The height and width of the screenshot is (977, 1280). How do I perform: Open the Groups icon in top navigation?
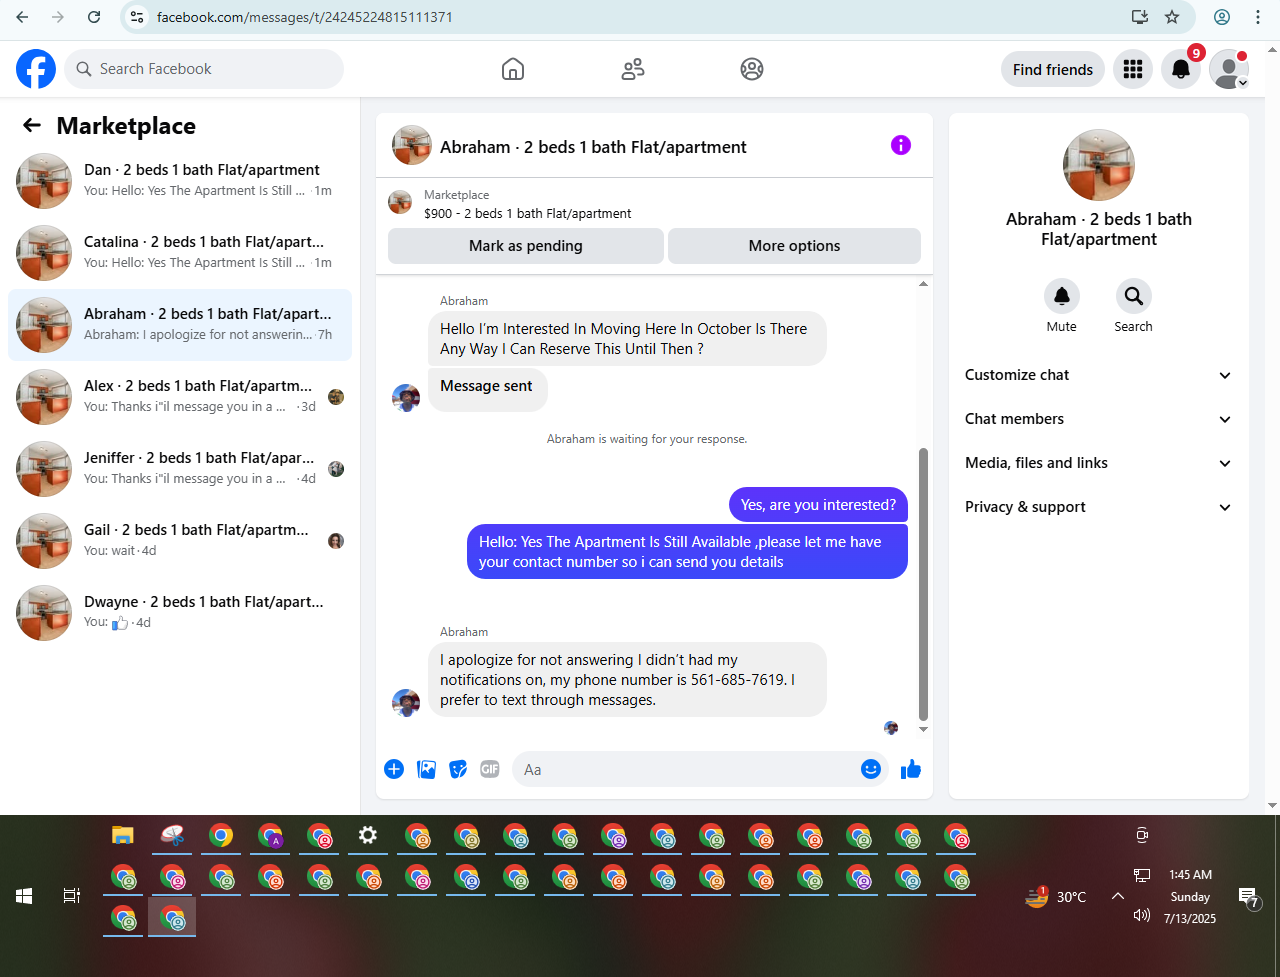coord(752,69)
